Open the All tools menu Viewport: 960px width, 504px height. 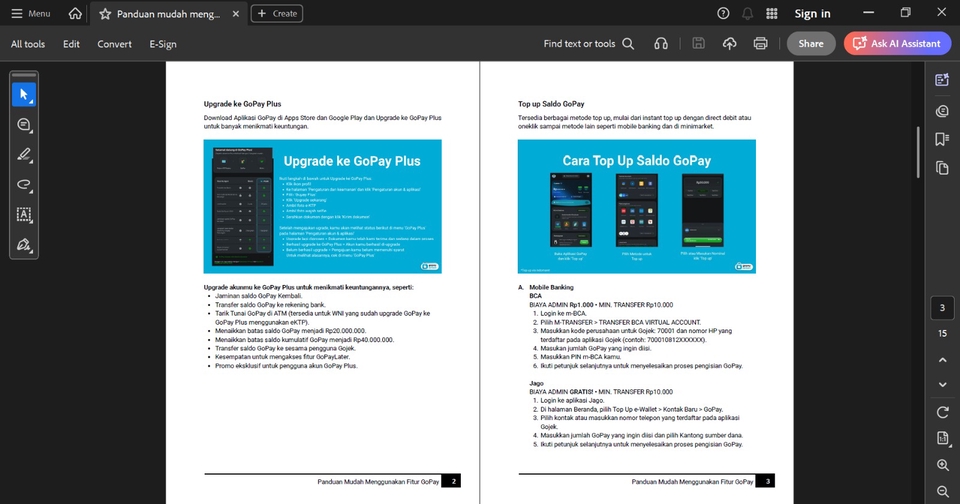28,44
